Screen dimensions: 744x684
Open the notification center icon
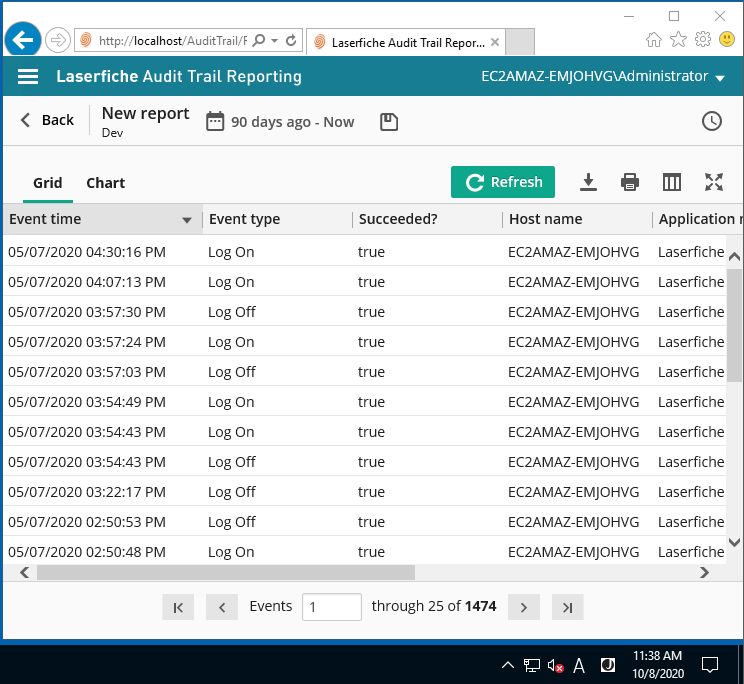(x=710, y=665)
